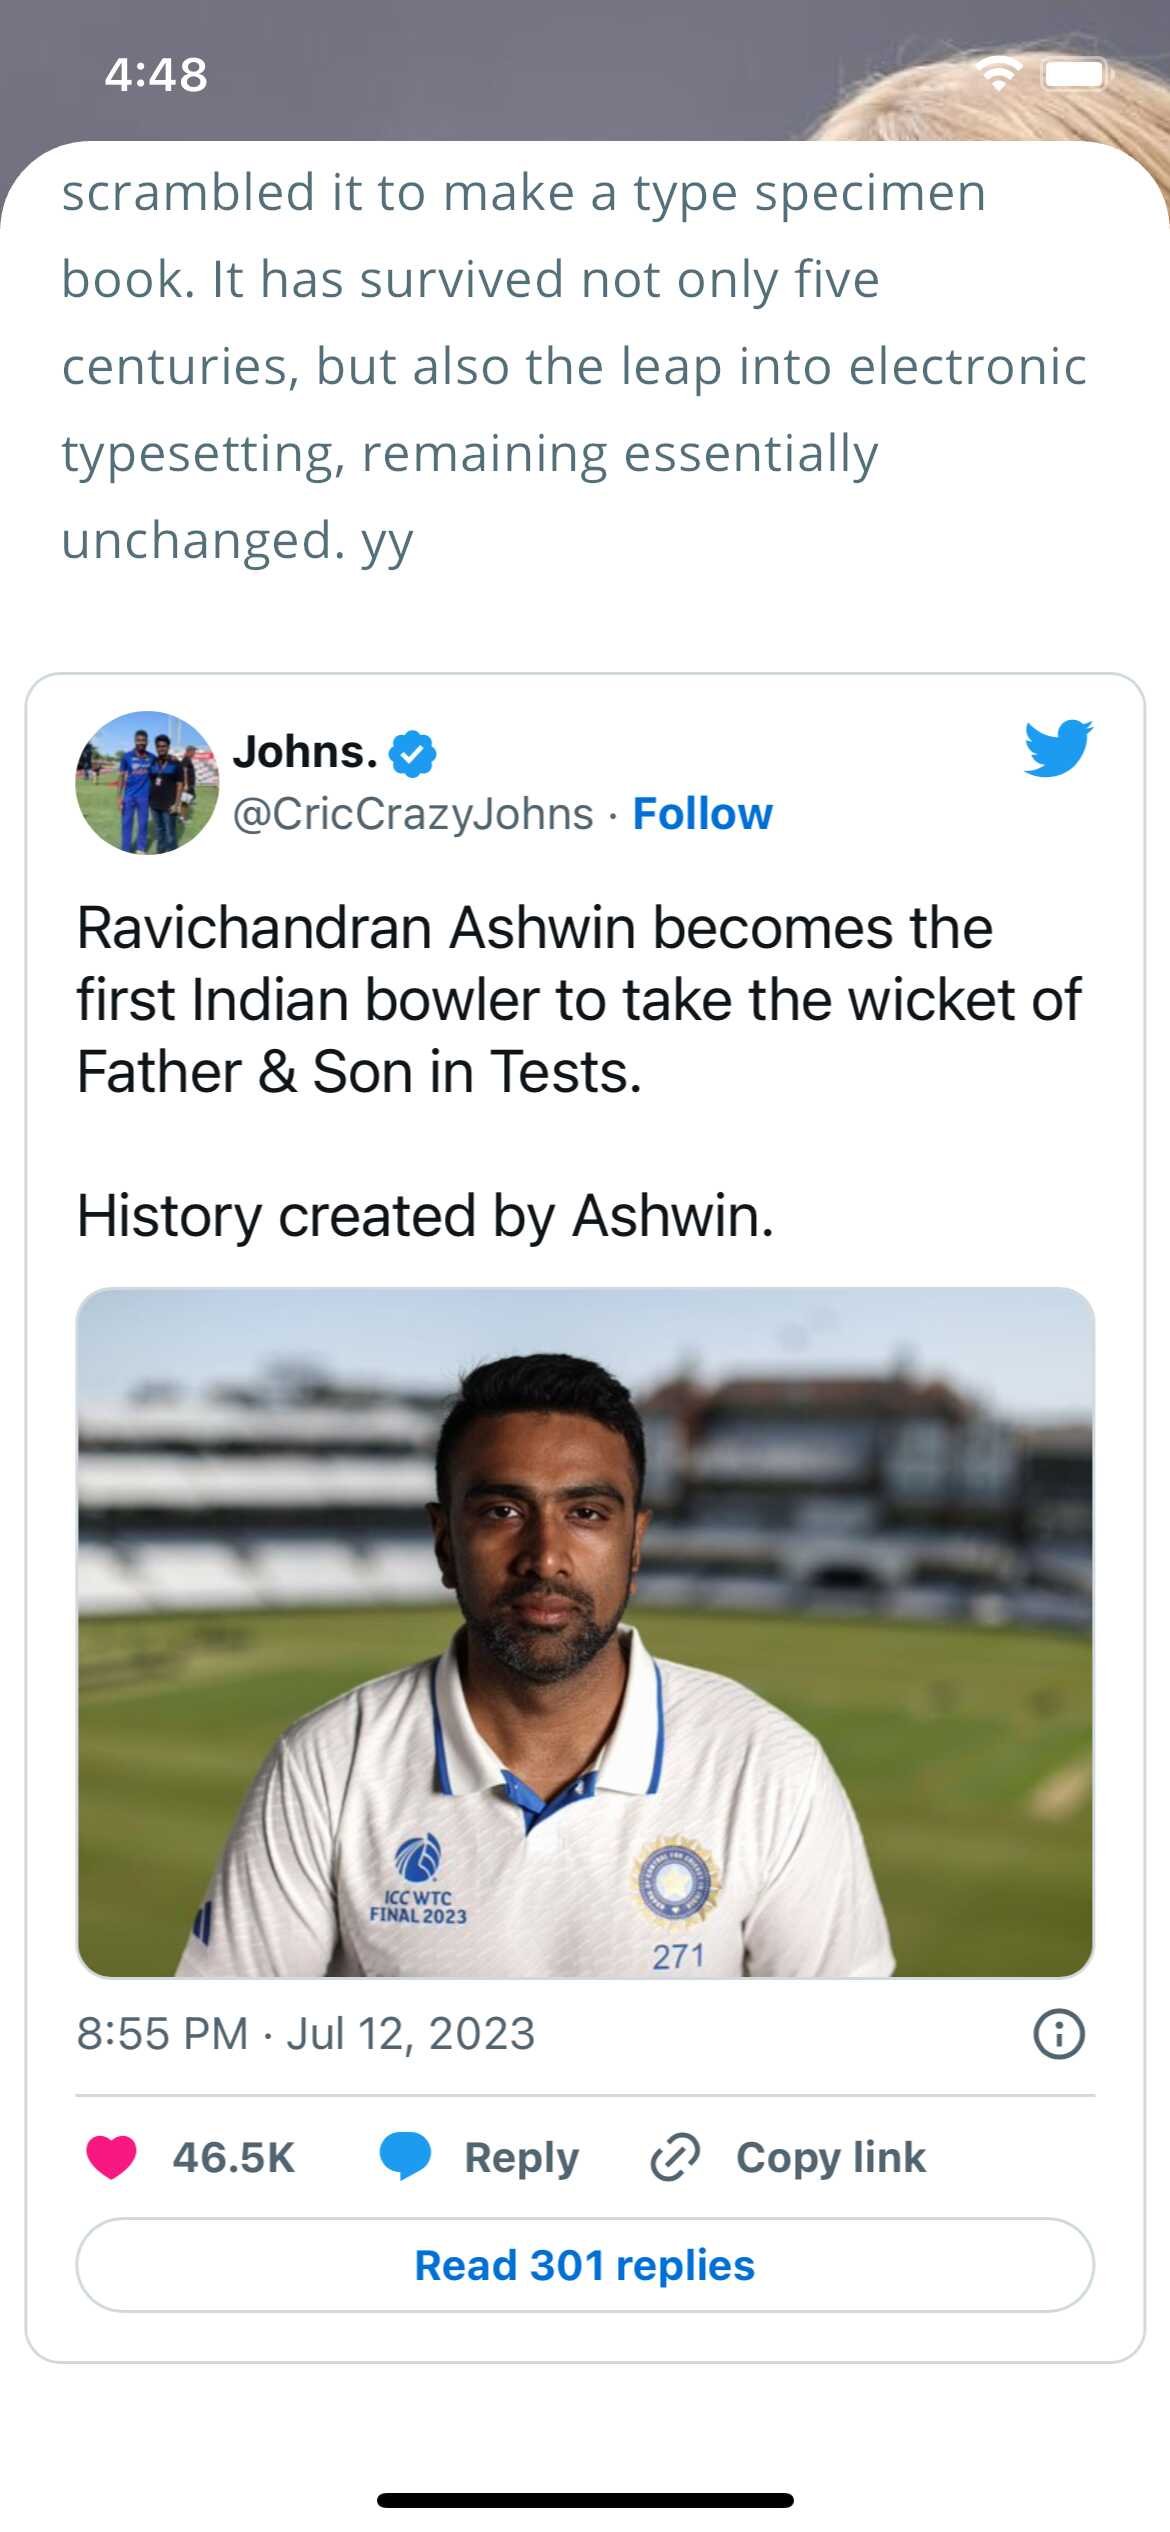Tap the blue verified badge beside Johns.

412,754
